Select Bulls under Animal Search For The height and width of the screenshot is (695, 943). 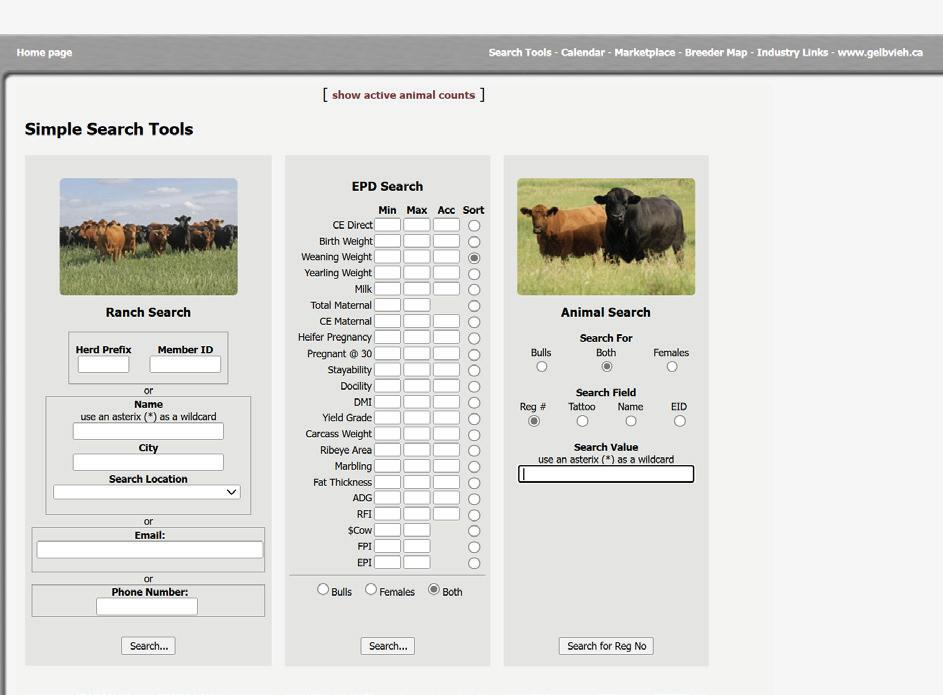[542, 366]
